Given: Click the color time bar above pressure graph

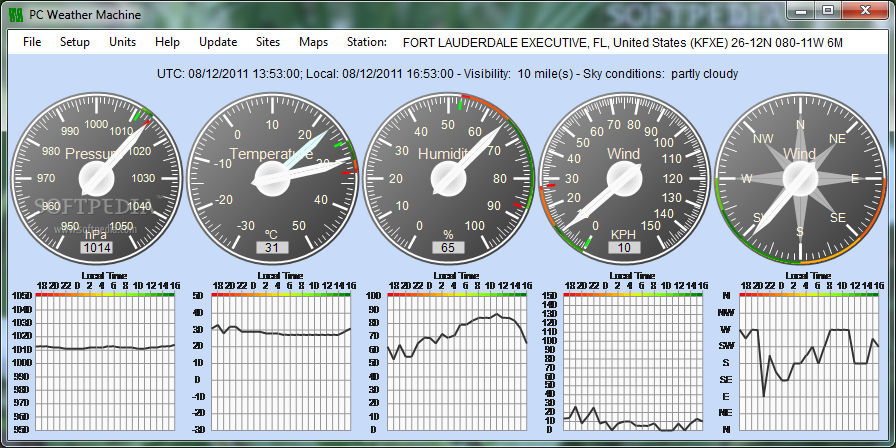Looking at the screenshot, I should tap(105, 294).
